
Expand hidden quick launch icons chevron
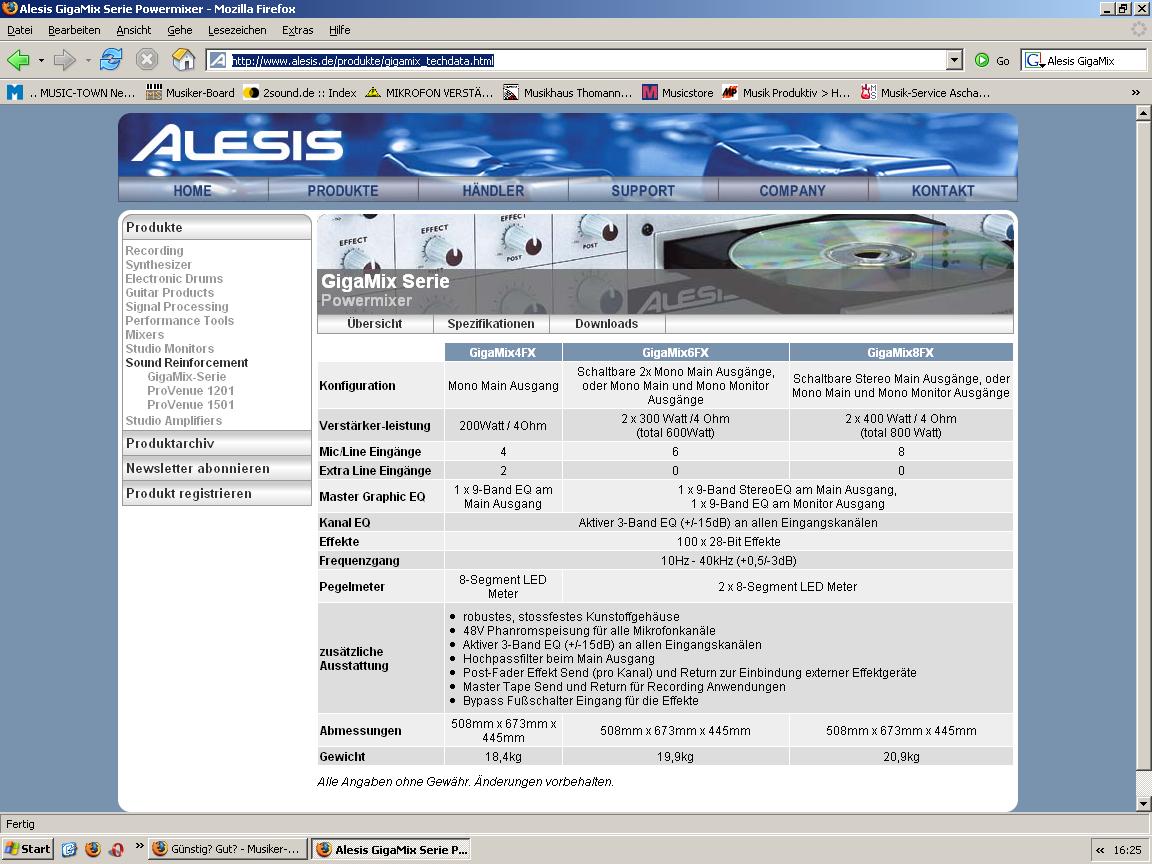[140, 846]
